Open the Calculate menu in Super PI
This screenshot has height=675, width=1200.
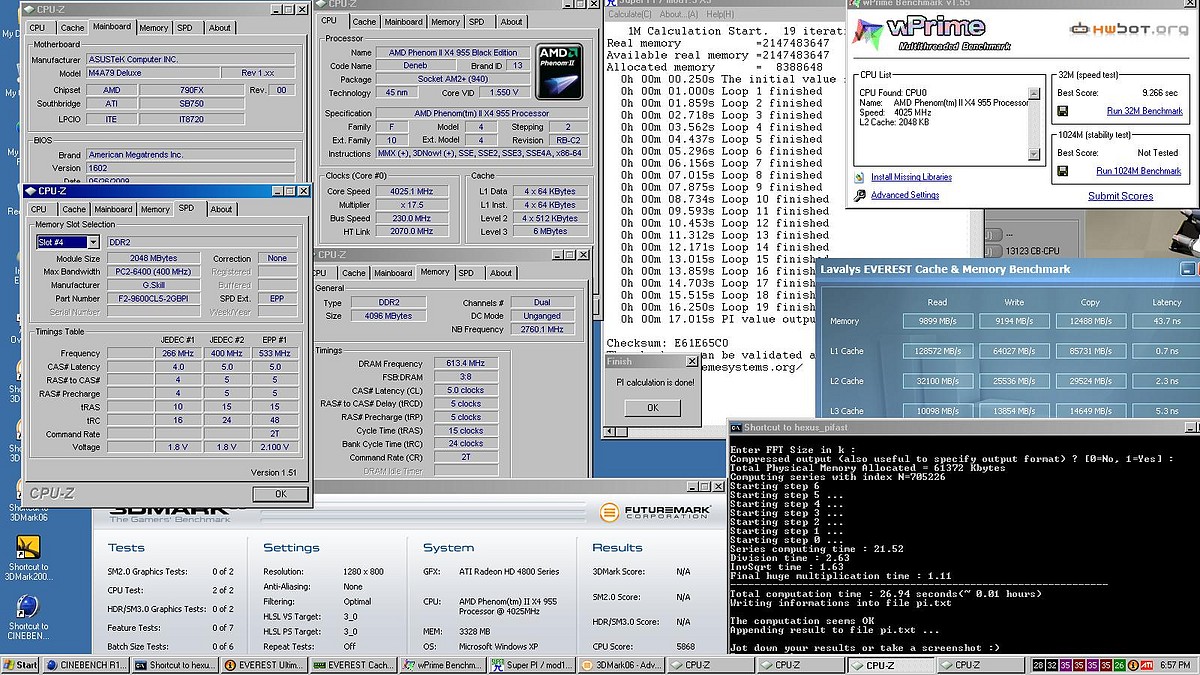[x=630, y=14]
